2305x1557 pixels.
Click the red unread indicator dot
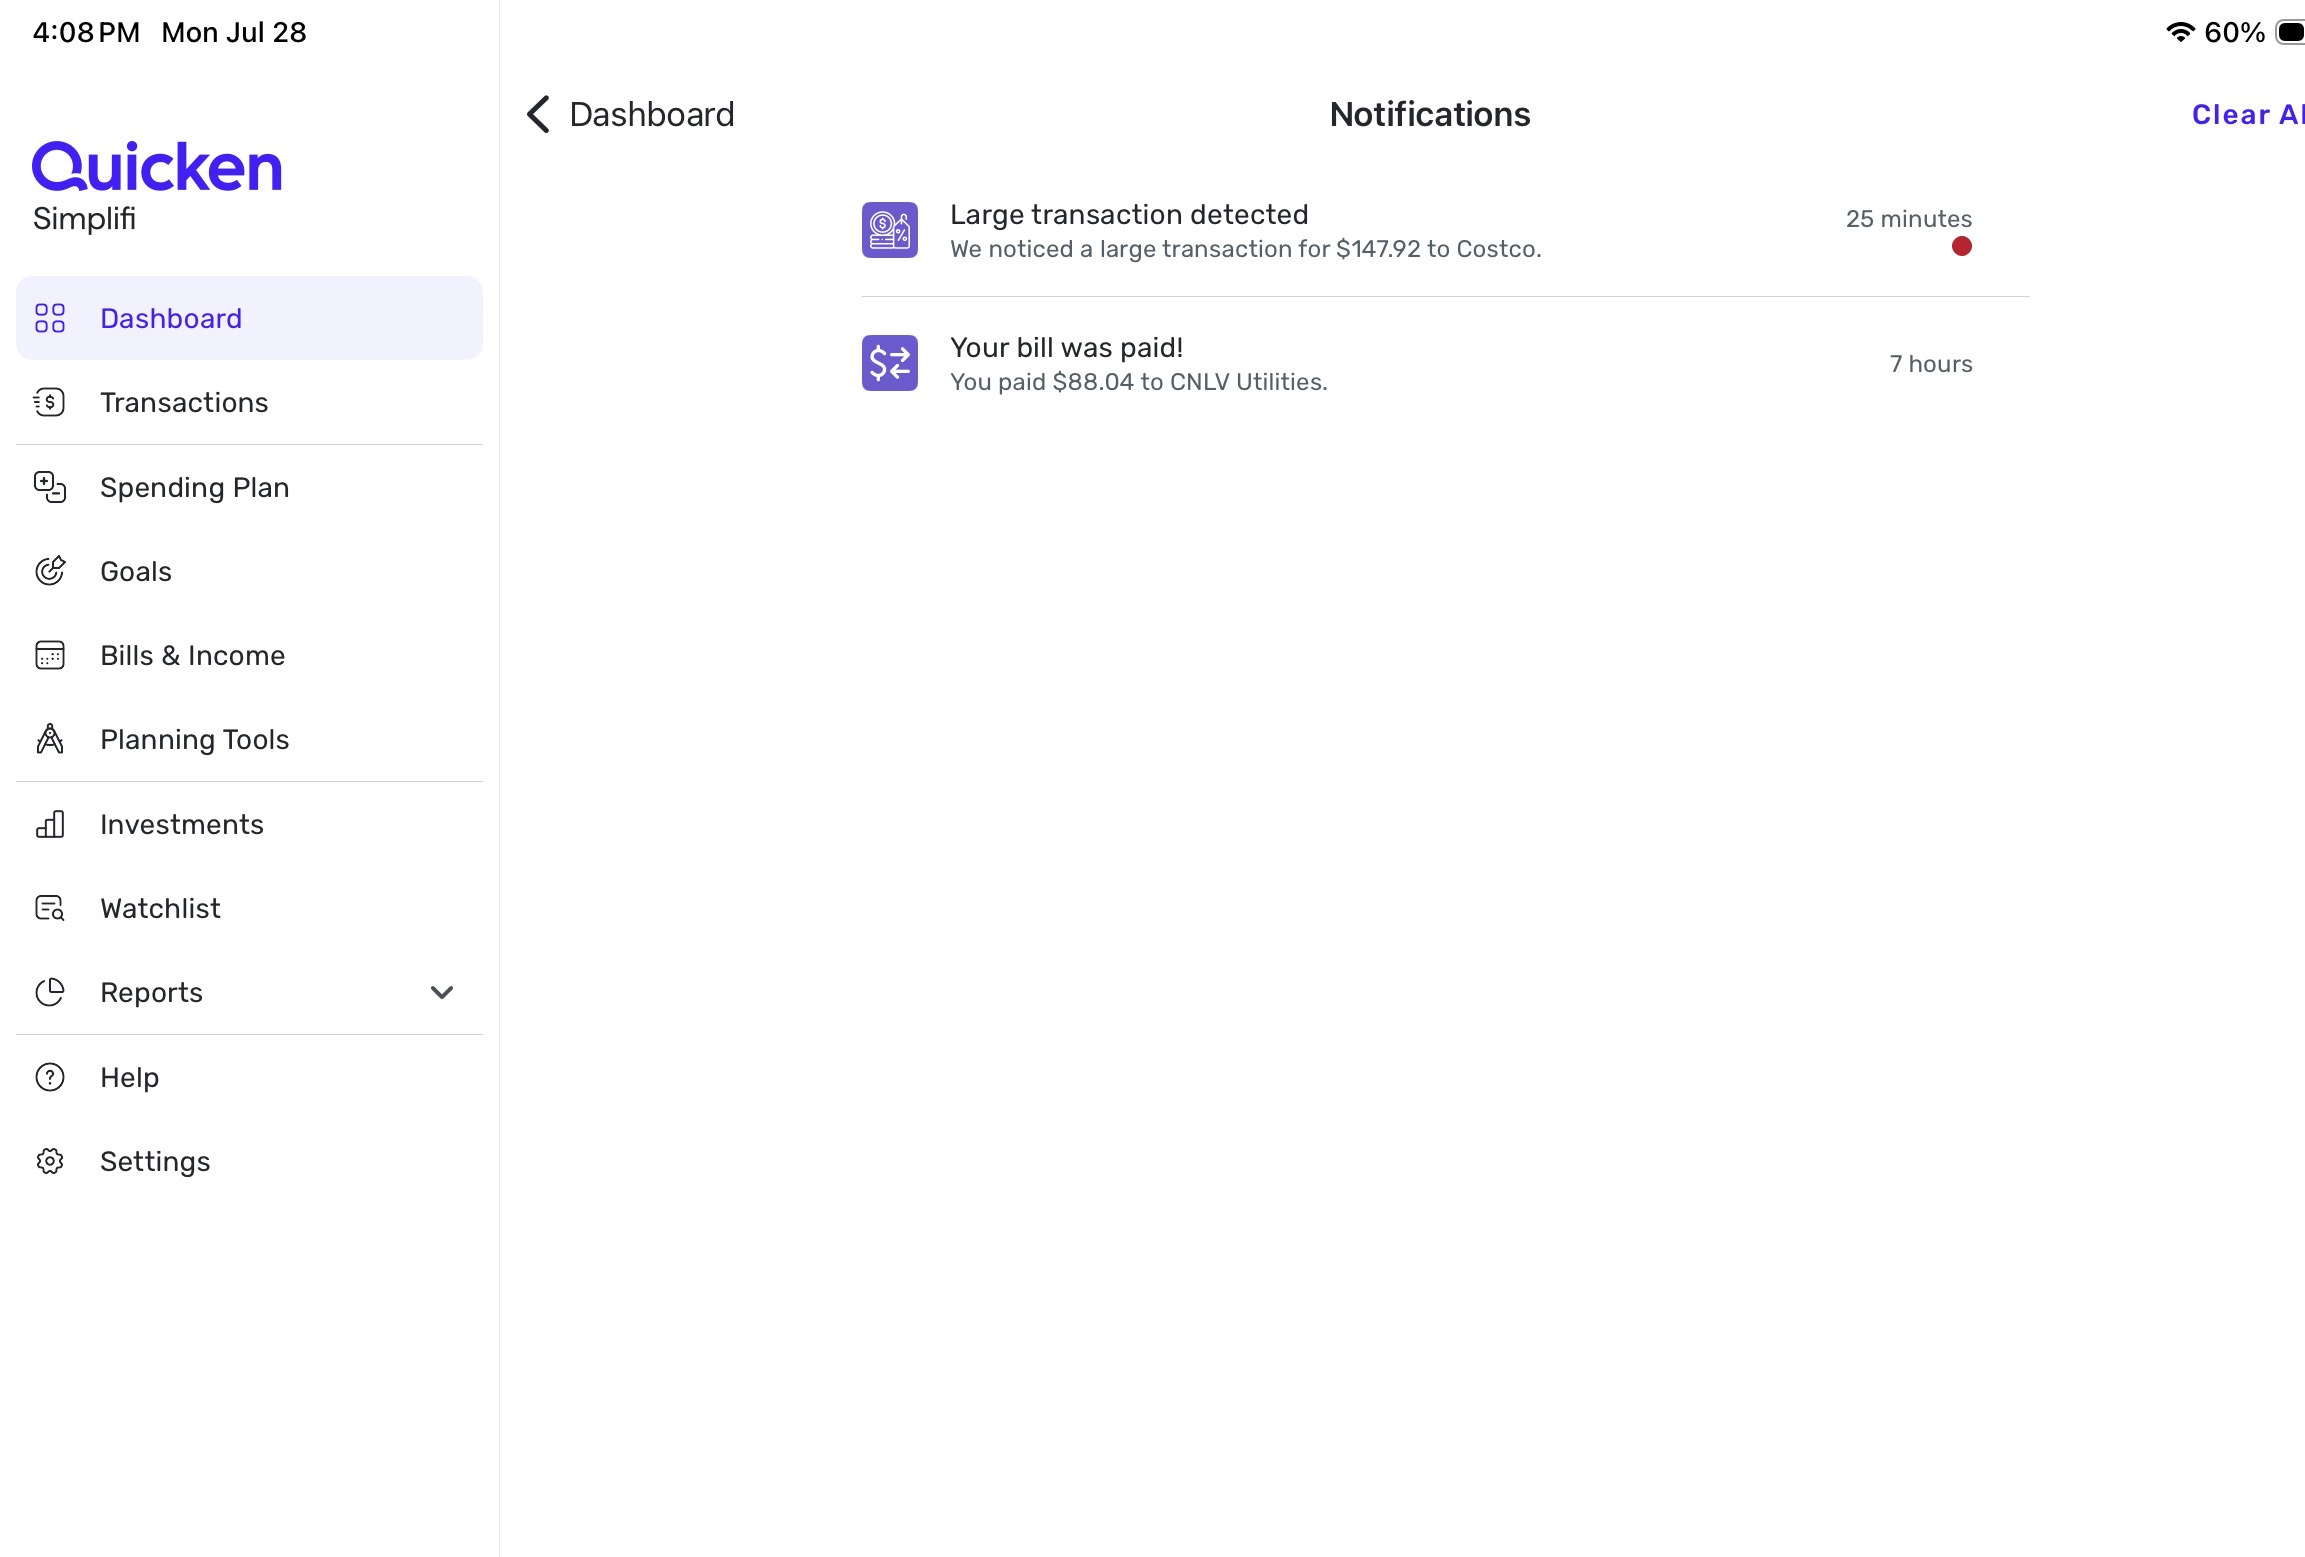[x=1961, y=246]
